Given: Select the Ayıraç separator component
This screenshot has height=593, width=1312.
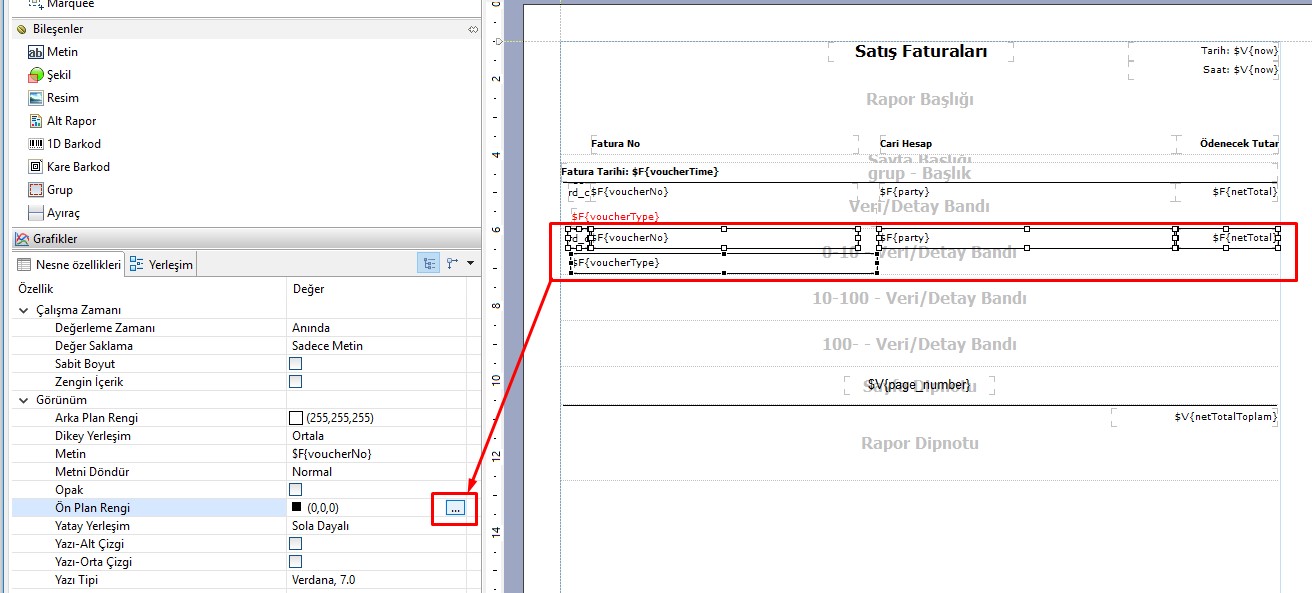Looking at the screenshot, I should pyautogui.click(x=63, y=213).
